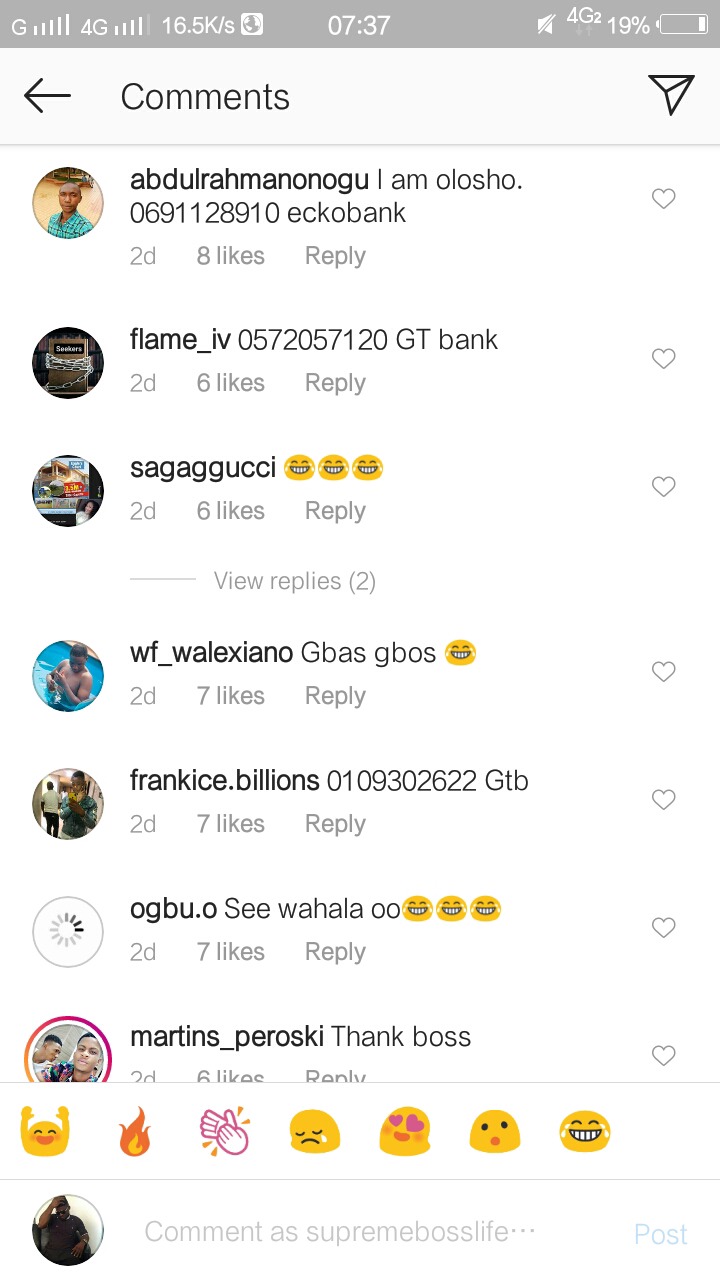Open the abdulrahmanonogu username link
Image resolution: width=720 pixels, height=1280 pixels.
point(250,181)
